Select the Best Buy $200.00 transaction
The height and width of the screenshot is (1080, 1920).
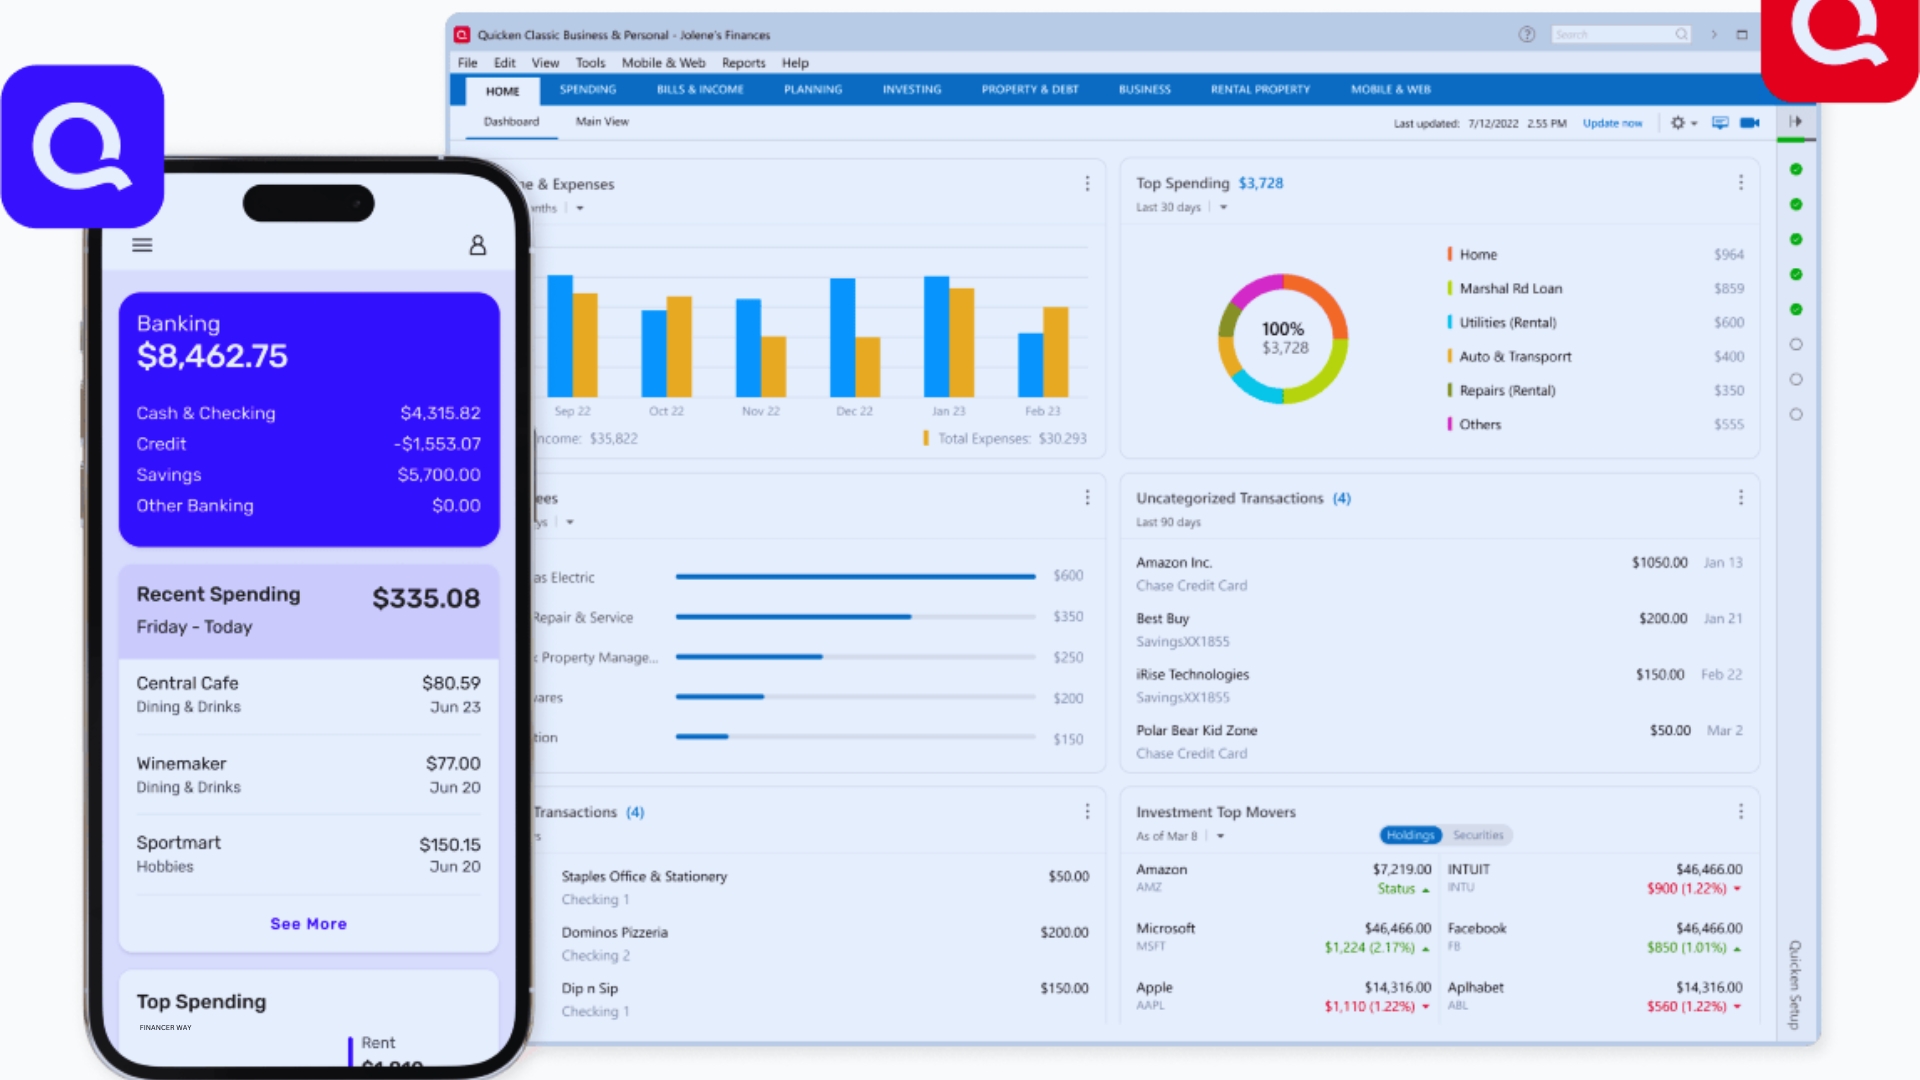[x=1438, y=630]
